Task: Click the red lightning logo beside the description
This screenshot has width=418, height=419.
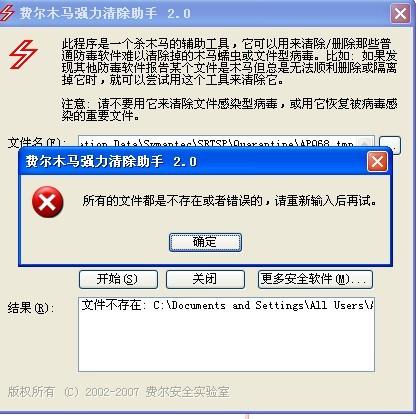Action: coord(23,54)
